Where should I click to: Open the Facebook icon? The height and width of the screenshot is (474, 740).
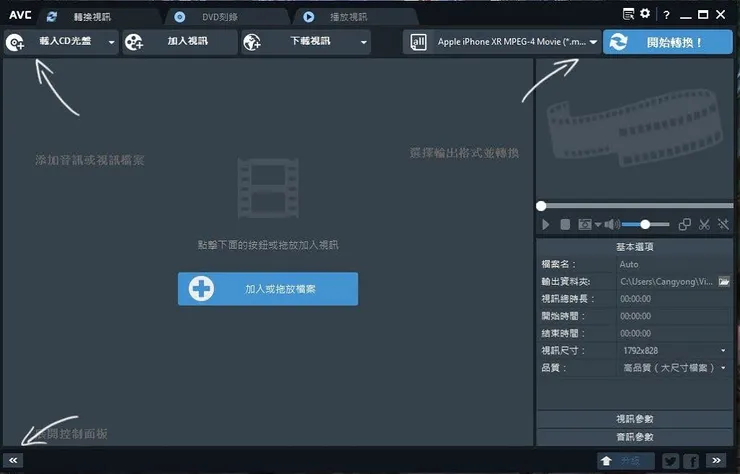691,461
